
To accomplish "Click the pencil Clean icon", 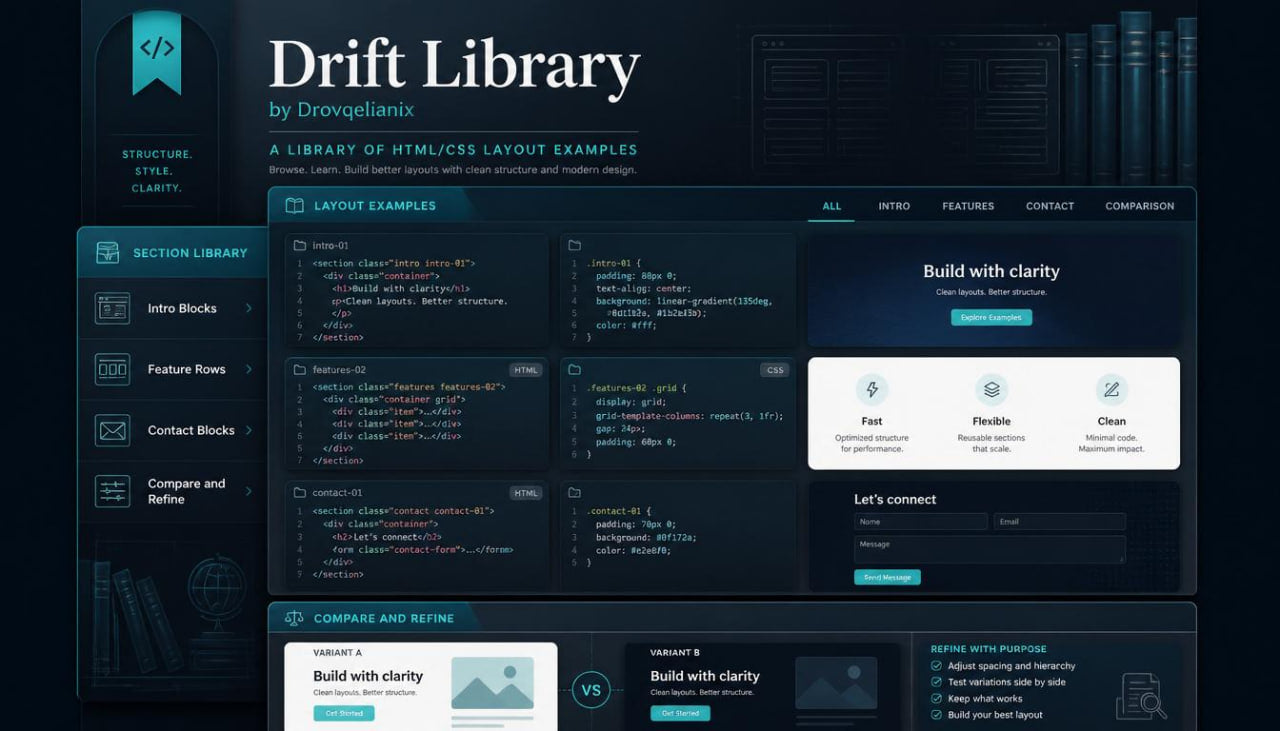I will [1111, 389].
